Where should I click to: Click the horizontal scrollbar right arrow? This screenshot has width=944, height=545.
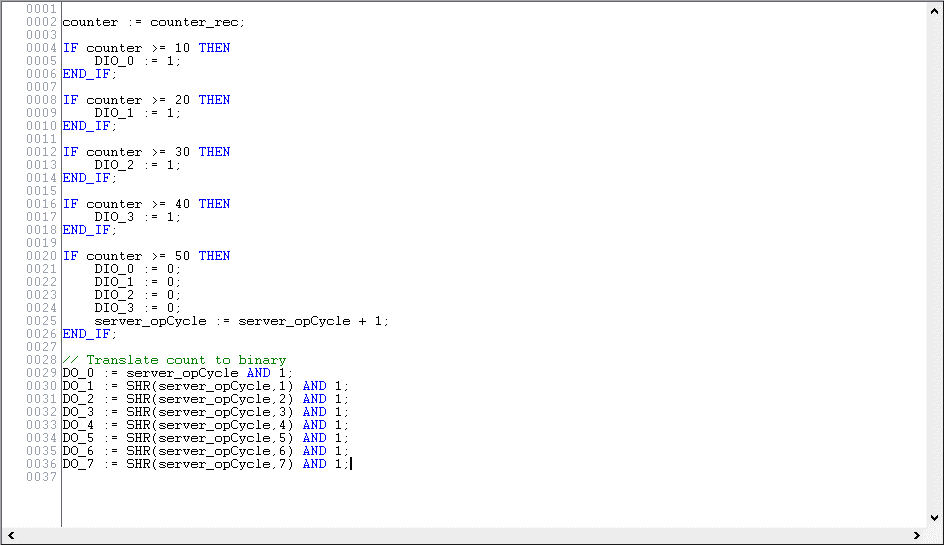pyautogui.click(x=918, y=536)
